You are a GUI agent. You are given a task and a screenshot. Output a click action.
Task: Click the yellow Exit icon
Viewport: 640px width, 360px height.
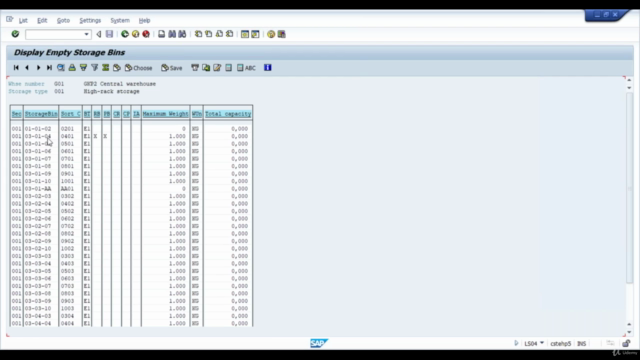(136, 34)
